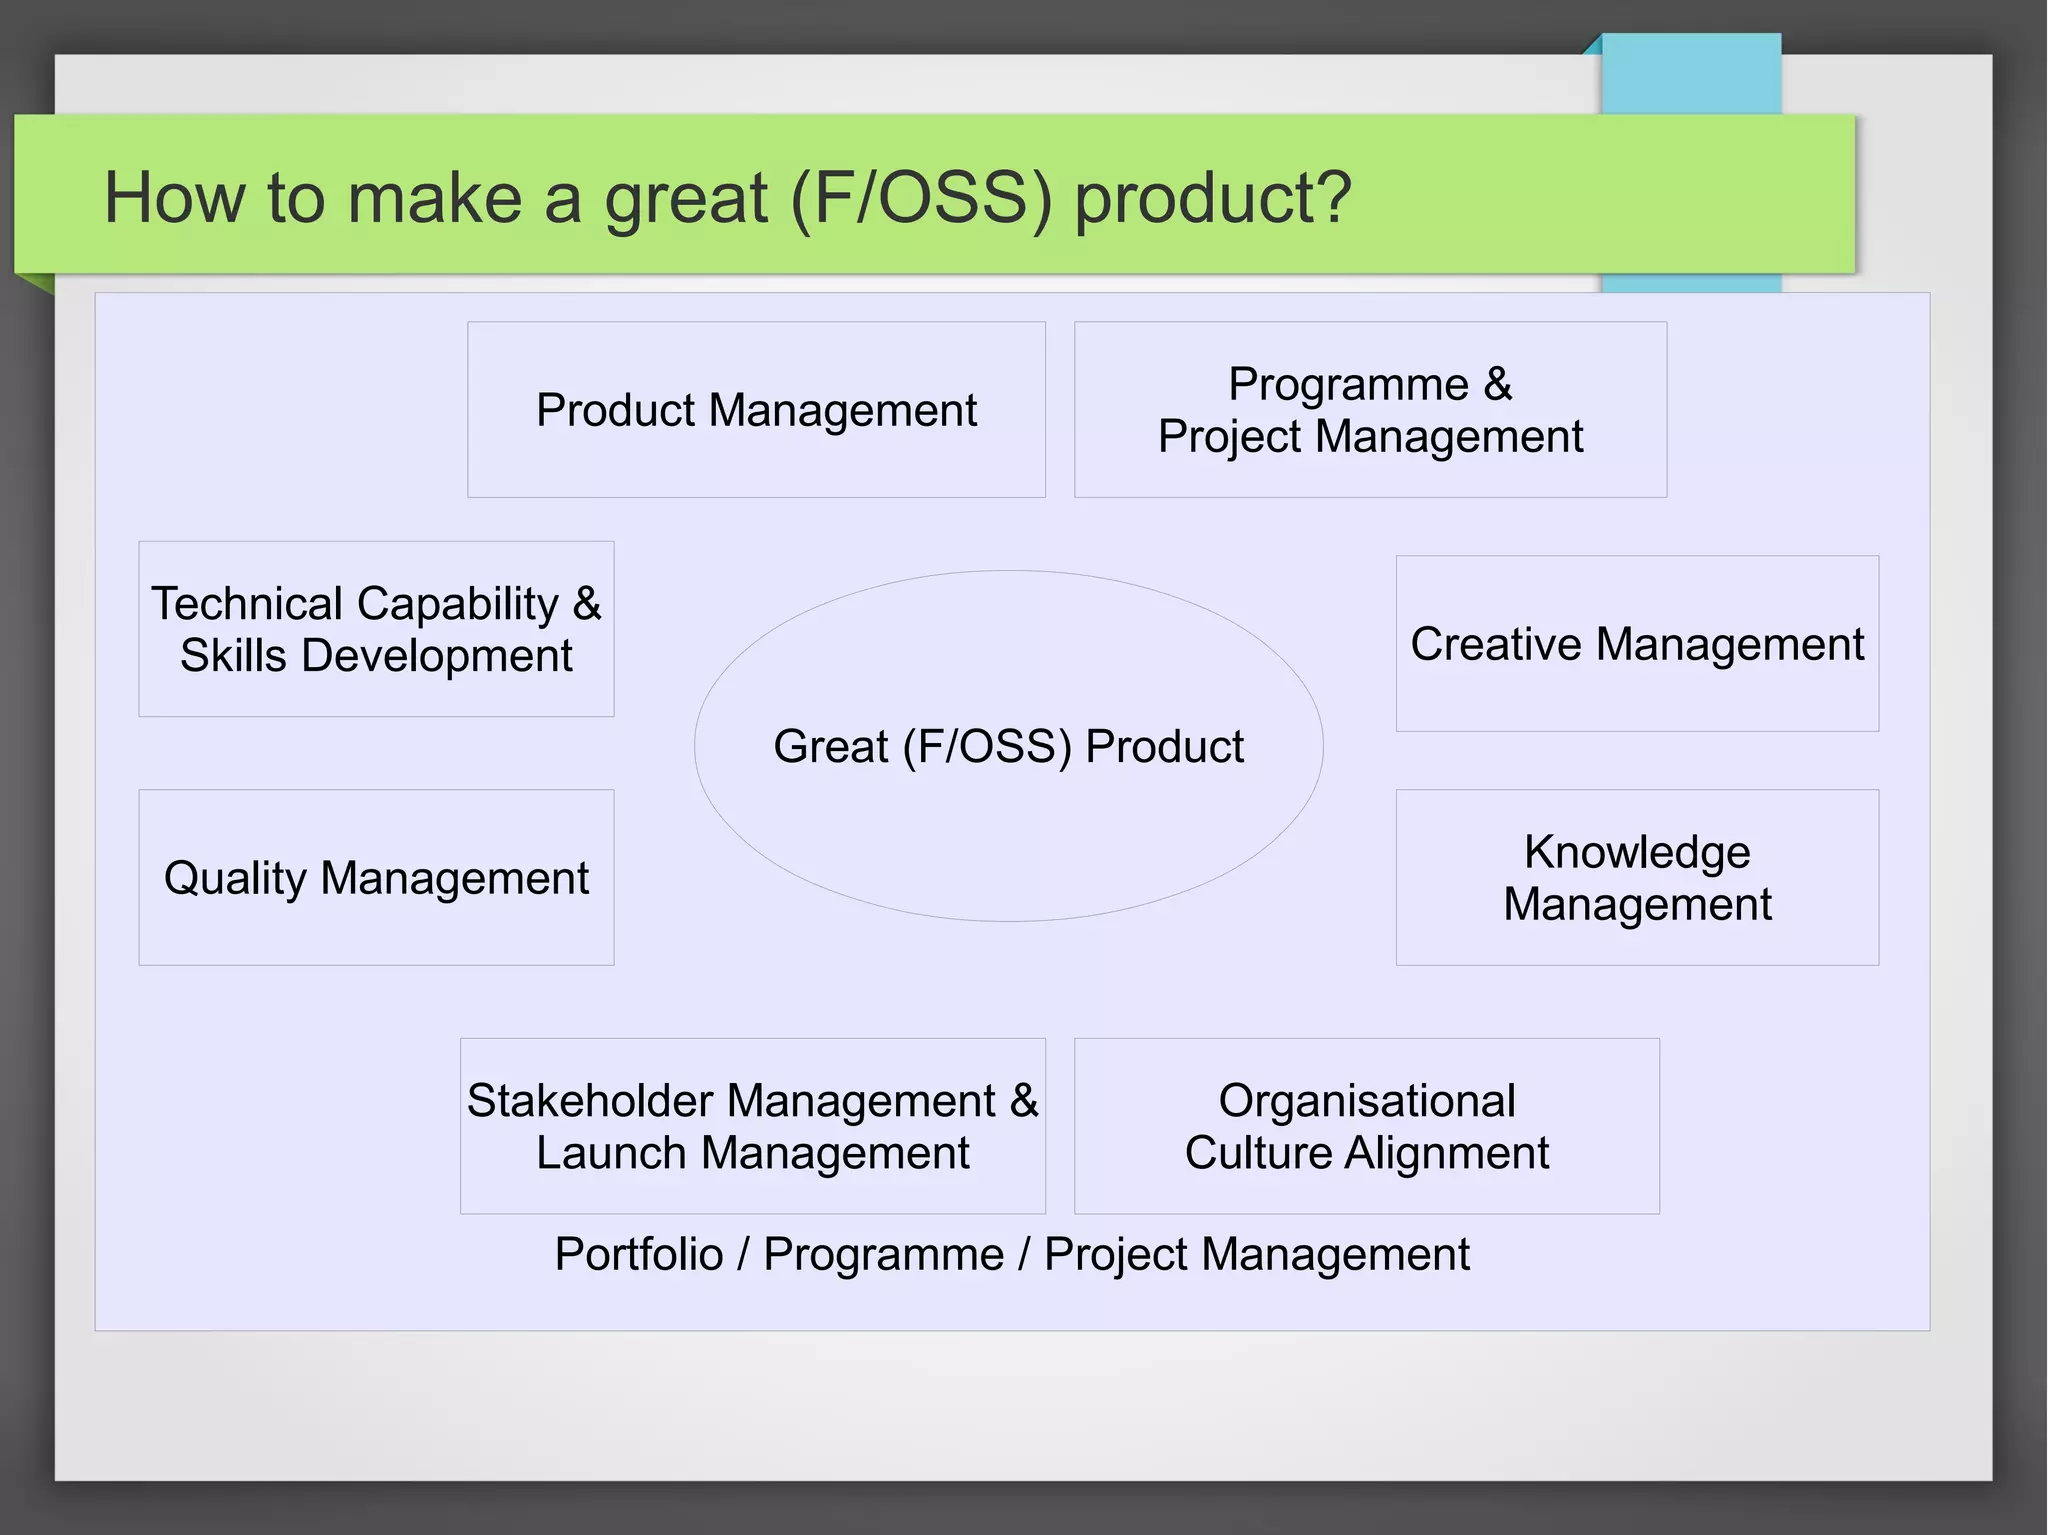Click Technical Capability & Skills Development box
The height and width of the screenshot is (1535, 2048).
click(x=376, y=629)
